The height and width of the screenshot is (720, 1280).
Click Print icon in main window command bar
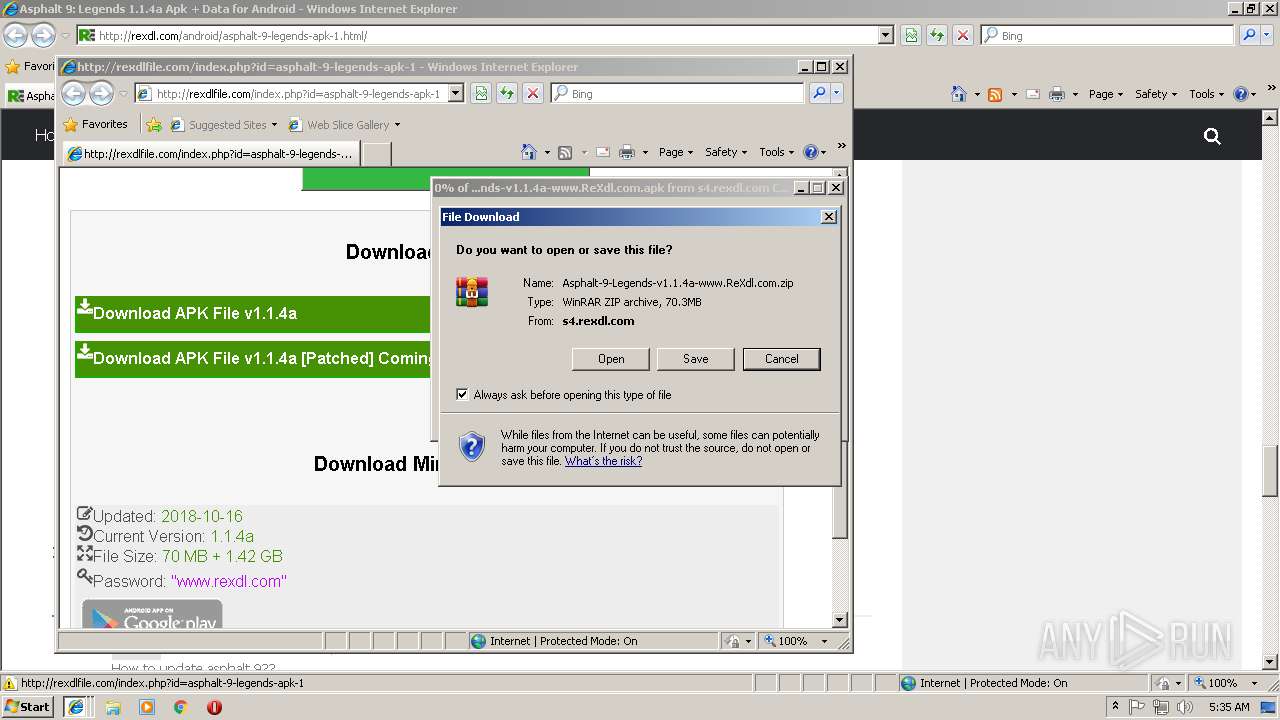[x=1057, y=94]
